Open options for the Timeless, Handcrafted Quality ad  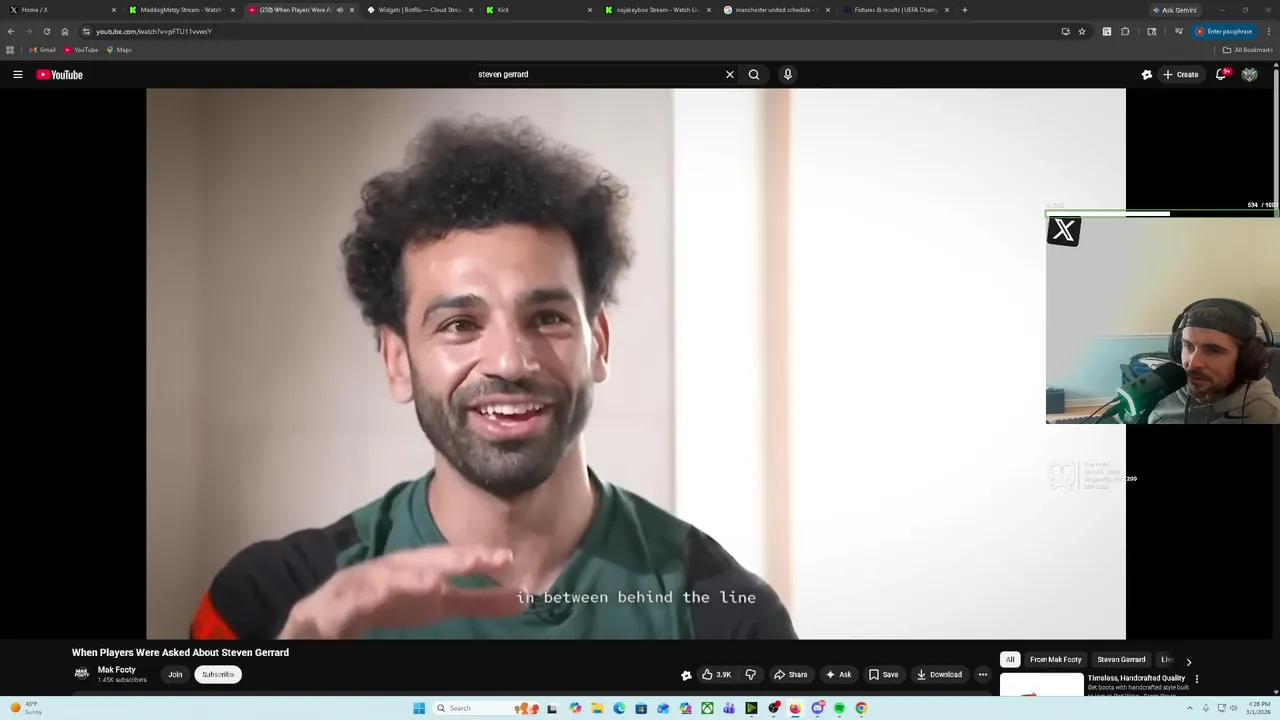click(1197, 679)
